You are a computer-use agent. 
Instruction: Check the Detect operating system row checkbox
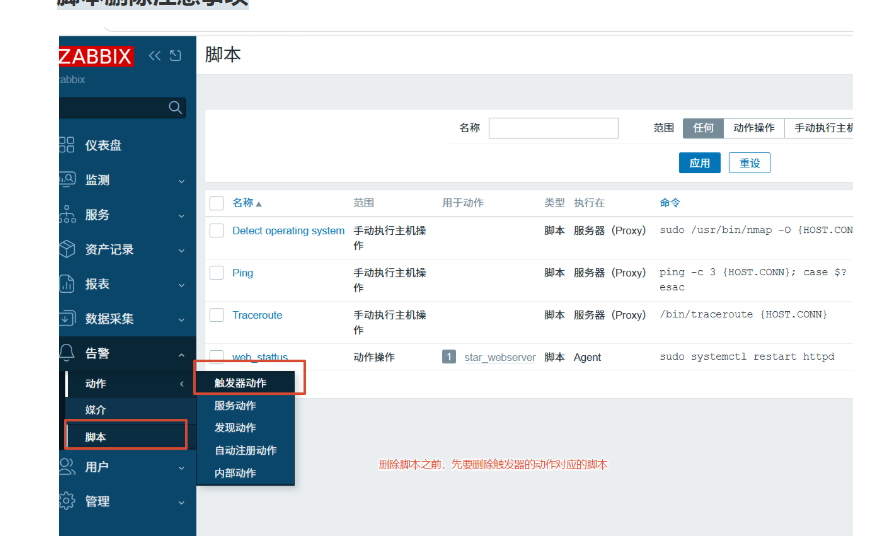point(217,230)
